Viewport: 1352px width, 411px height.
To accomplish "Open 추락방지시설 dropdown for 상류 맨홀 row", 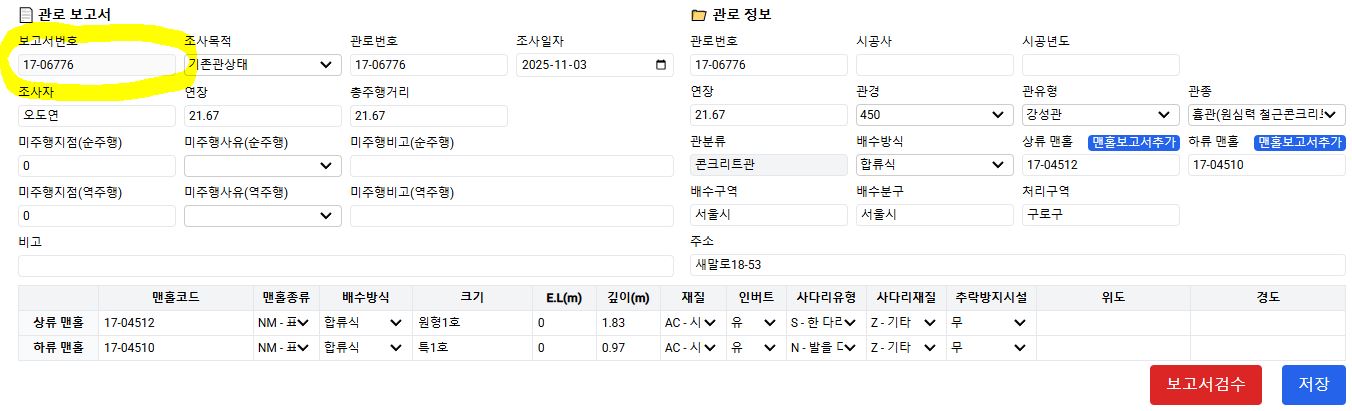I will (990, 322).
